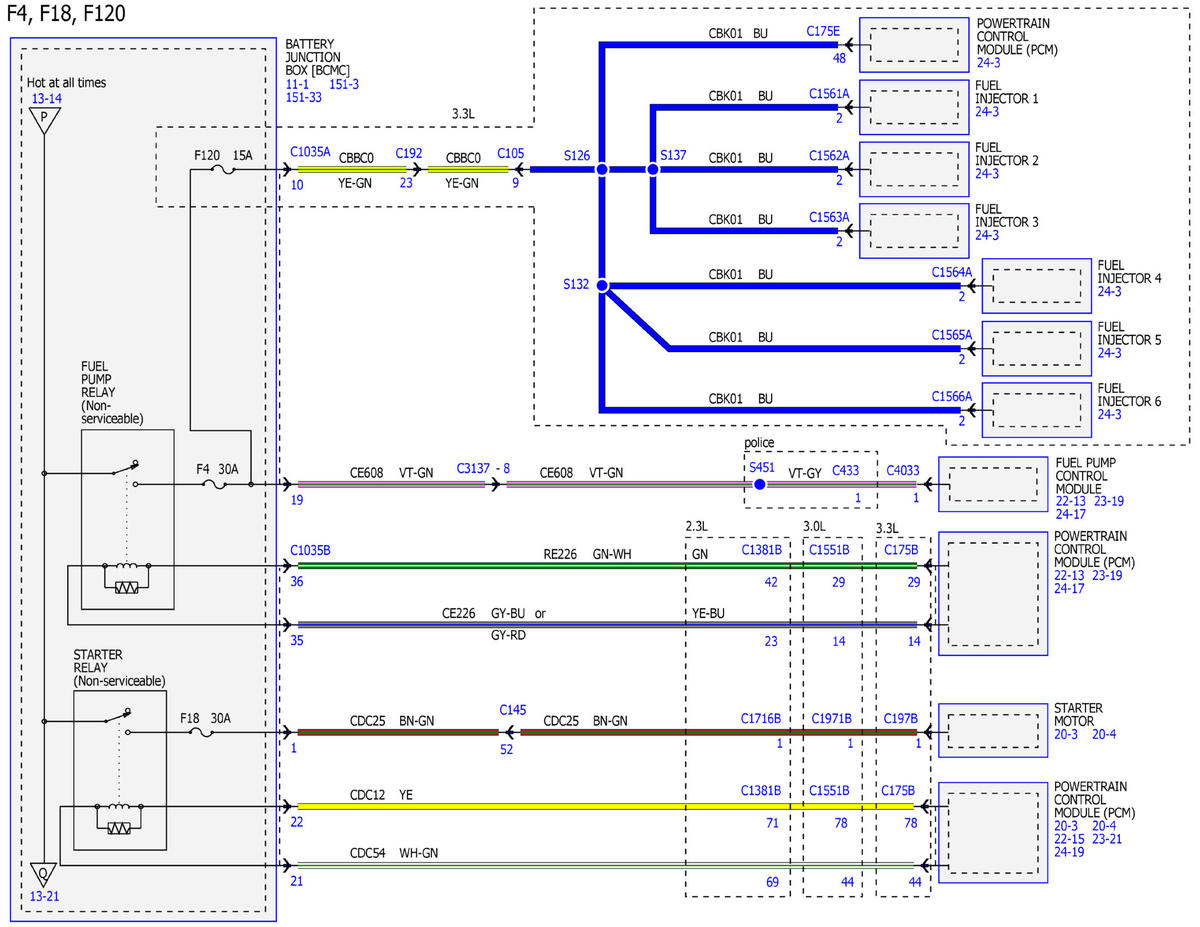Click the S132 splice junction
Screen dimensions: 1200x927
tap(602, 286)
